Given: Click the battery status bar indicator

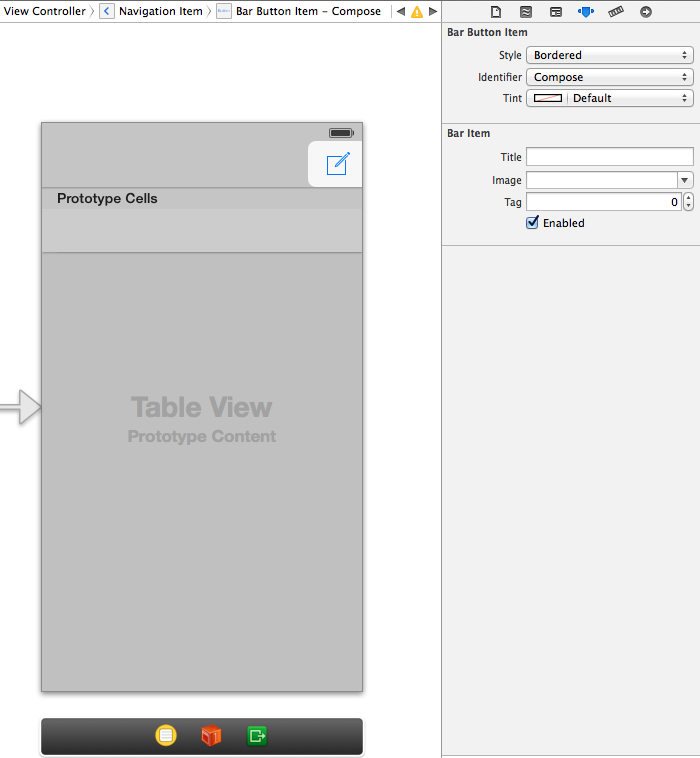Looking at the screenshot, I should (341, 133).
